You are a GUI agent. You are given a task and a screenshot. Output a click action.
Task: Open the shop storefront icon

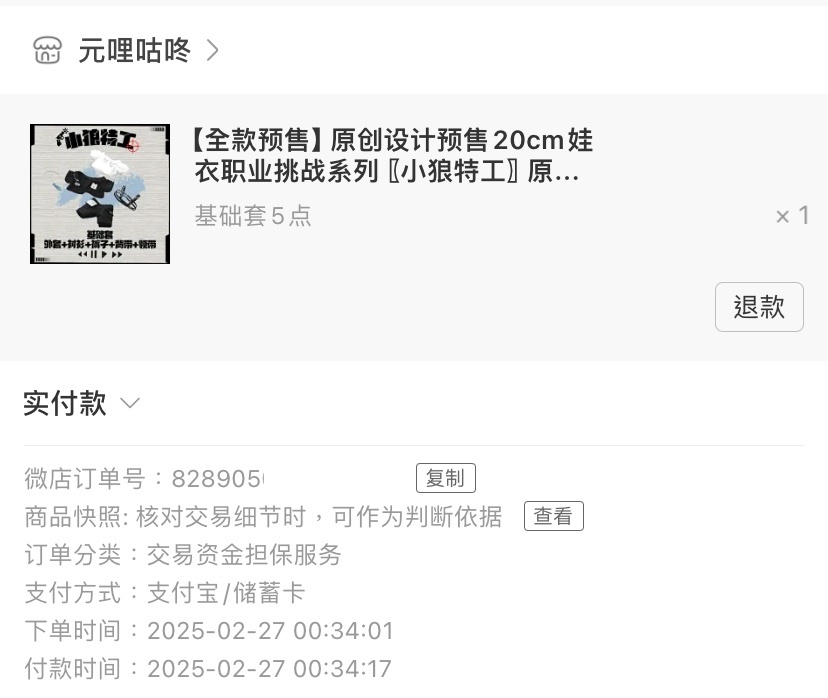coord(48,50)
